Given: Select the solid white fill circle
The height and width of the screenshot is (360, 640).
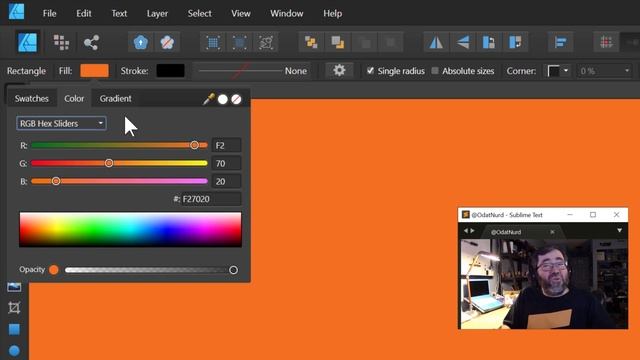Looking at the screenshot, I should (222, 99).
